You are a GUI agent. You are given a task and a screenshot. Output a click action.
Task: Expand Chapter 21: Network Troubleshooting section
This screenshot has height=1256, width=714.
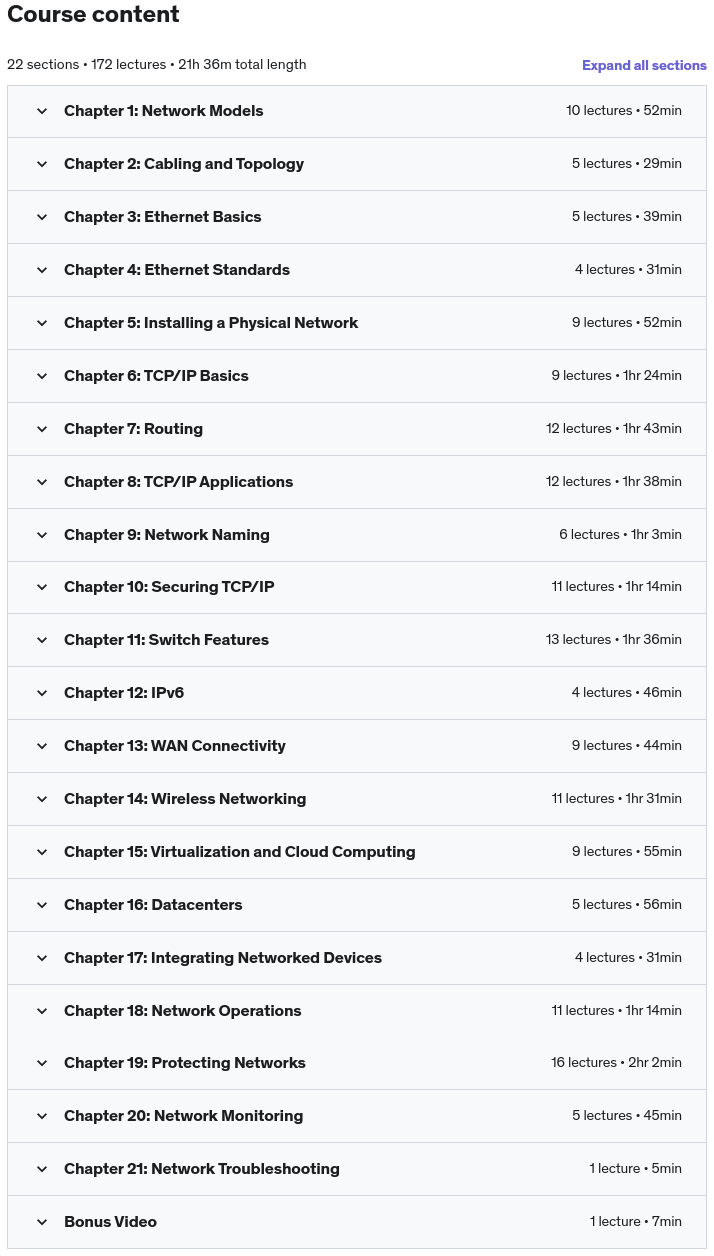(x=357, y=1169)
